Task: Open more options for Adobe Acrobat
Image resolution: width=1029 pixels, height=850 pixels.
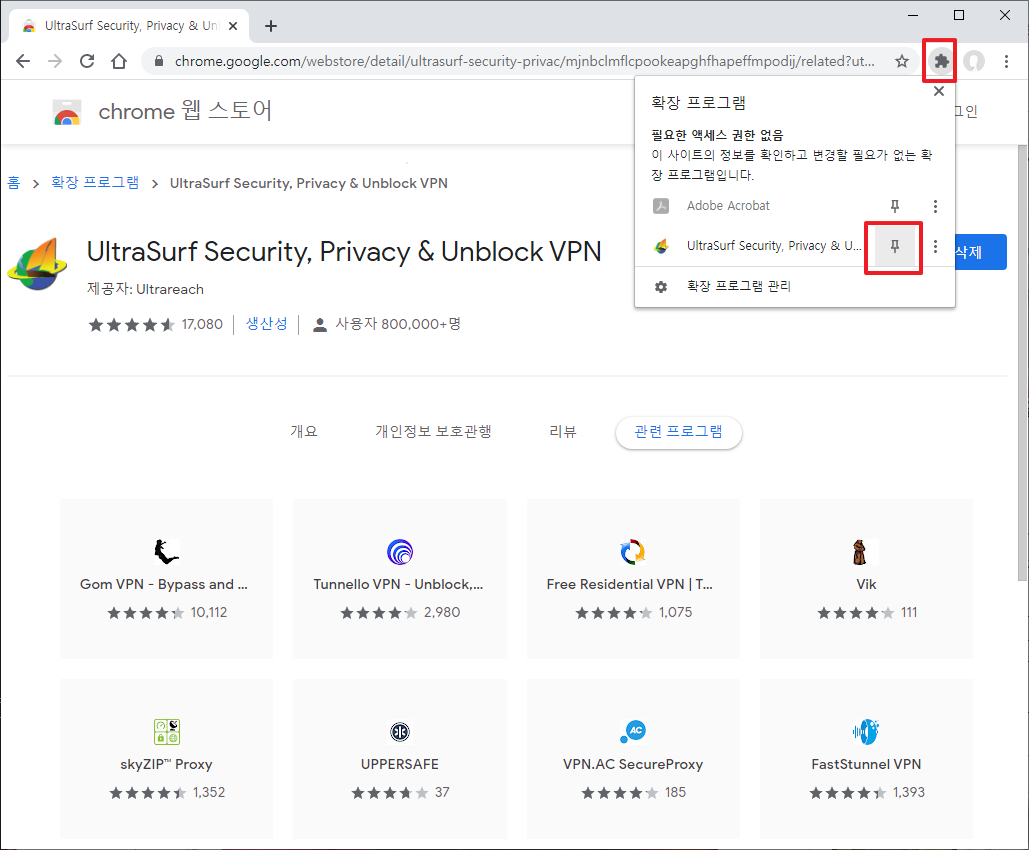Action: tap(935, 206)
